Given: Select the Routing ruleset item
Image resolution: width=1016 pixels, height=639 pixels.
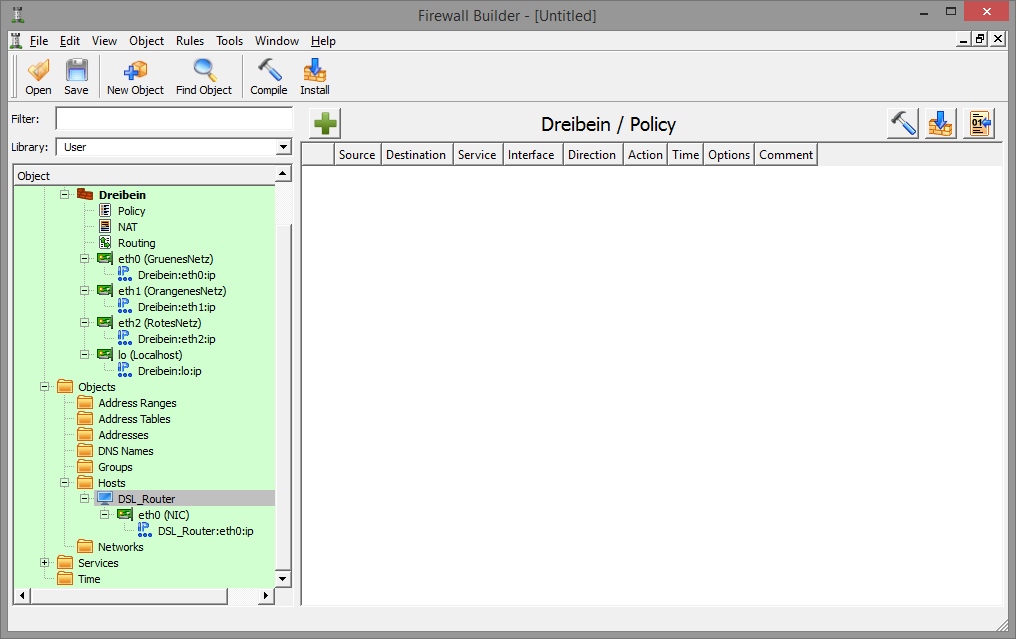Looking at the screenshot, I should [136, 243].
